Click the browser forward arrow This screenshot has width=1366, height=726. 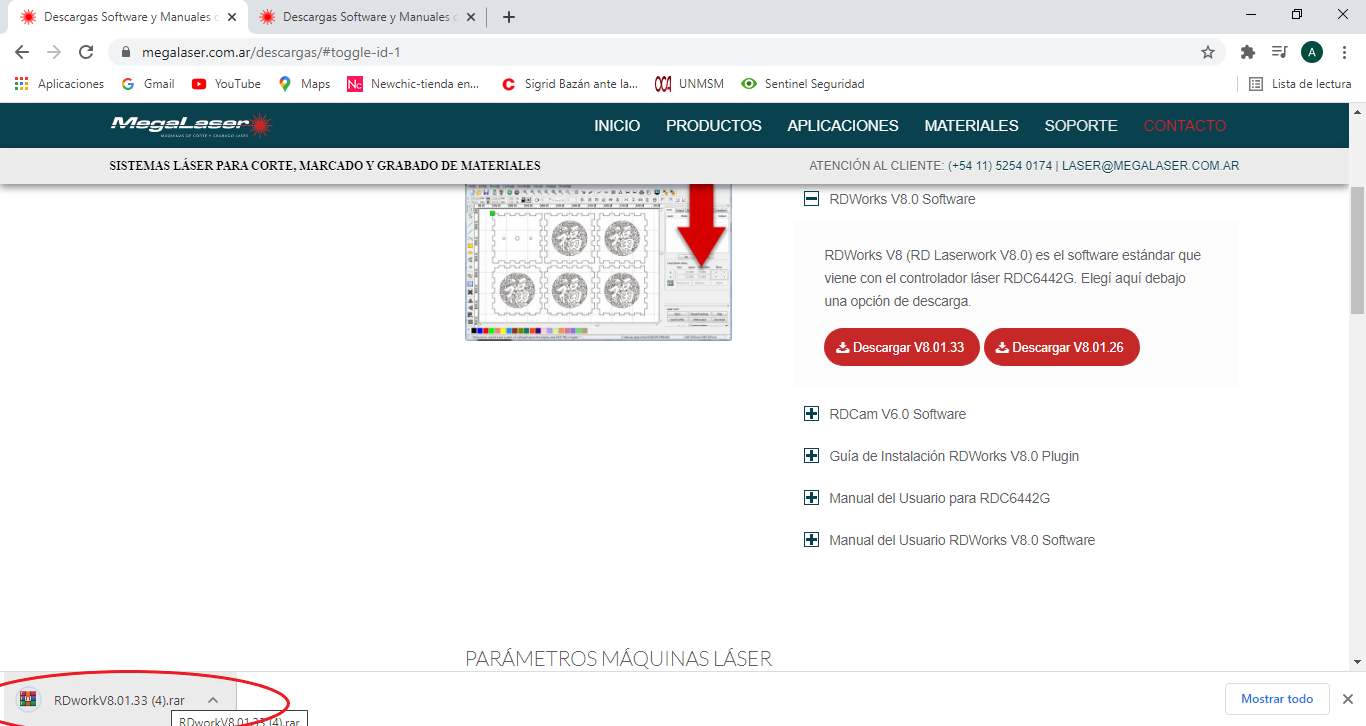click(x=54, y=52)
